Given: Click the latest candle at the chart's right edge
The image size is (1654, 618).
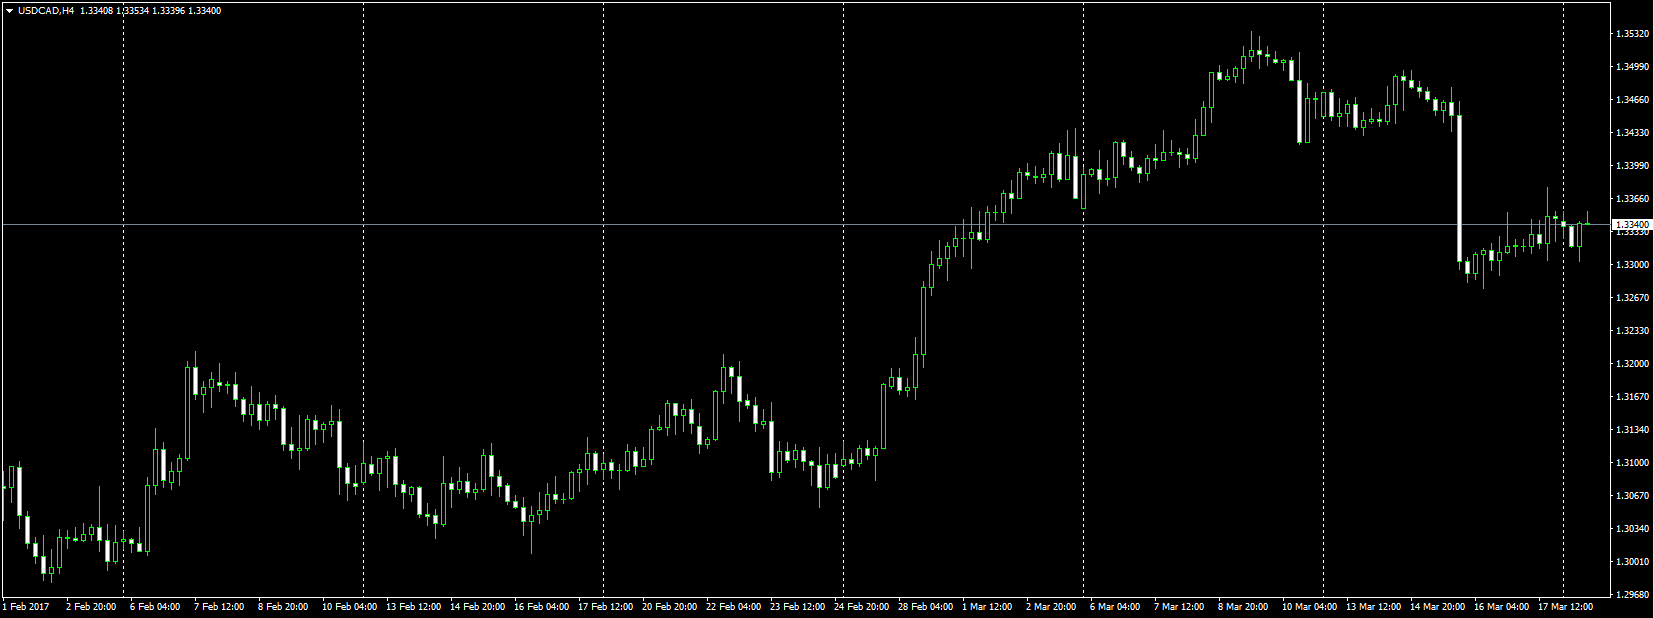Looking at the screenshot, I should pyautogui.click(x=1587, y=222).
